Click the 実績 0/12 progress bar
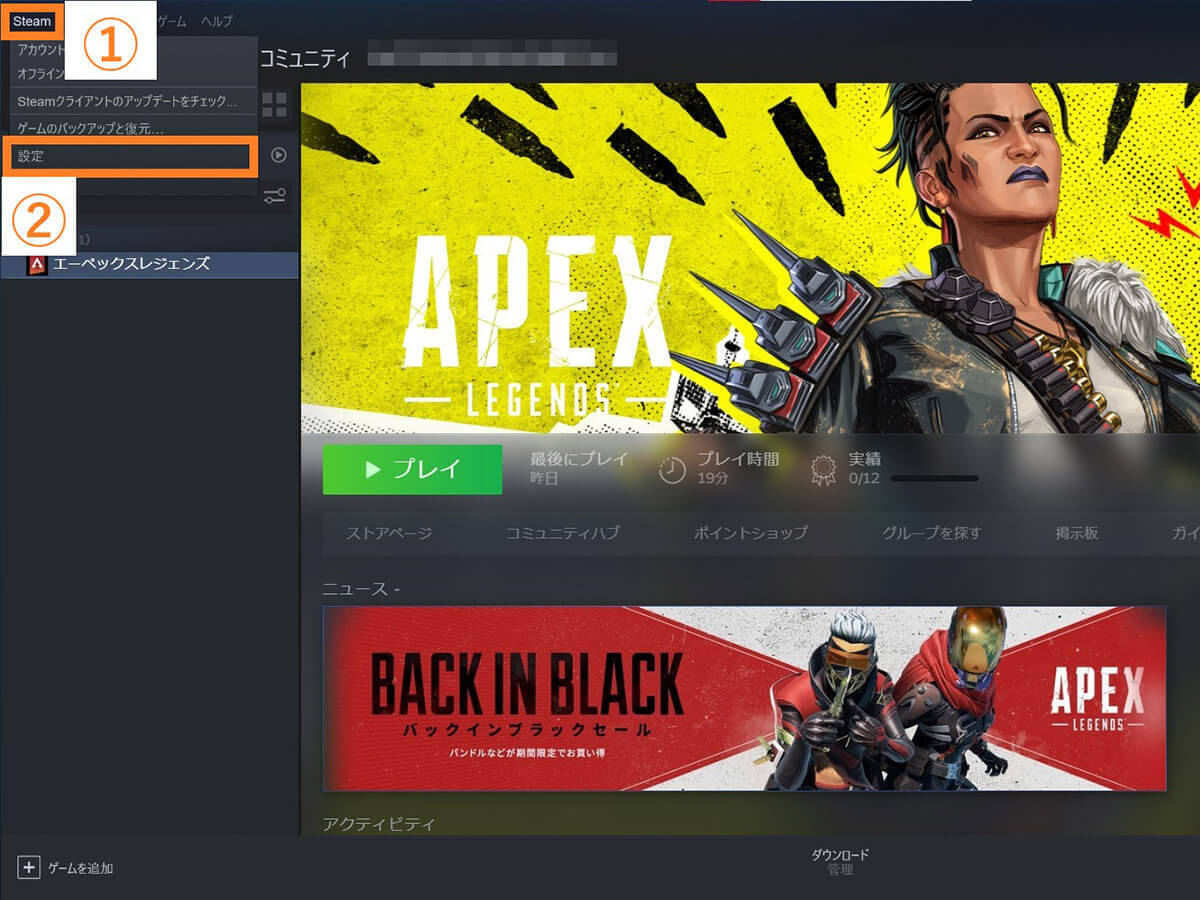The image size is (1200, 900). pyautogui.click(x=934, y=479)
